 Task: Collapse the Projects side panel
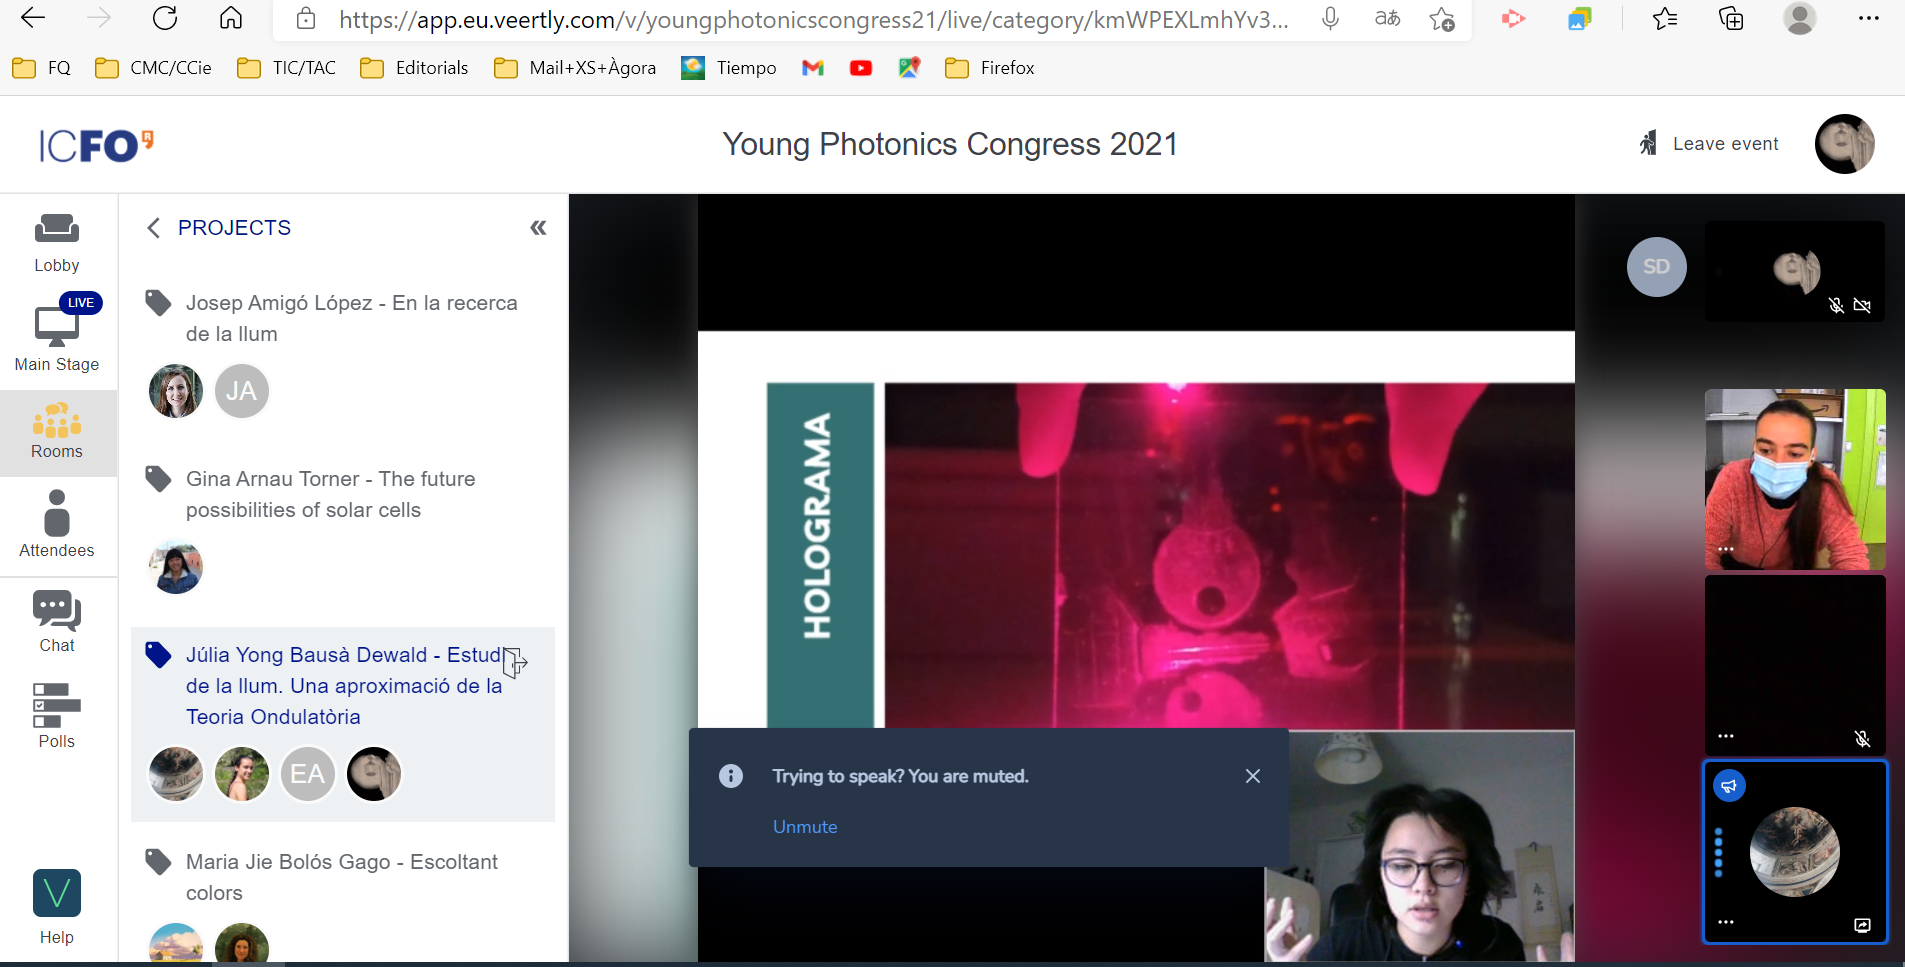coord(538,228)
